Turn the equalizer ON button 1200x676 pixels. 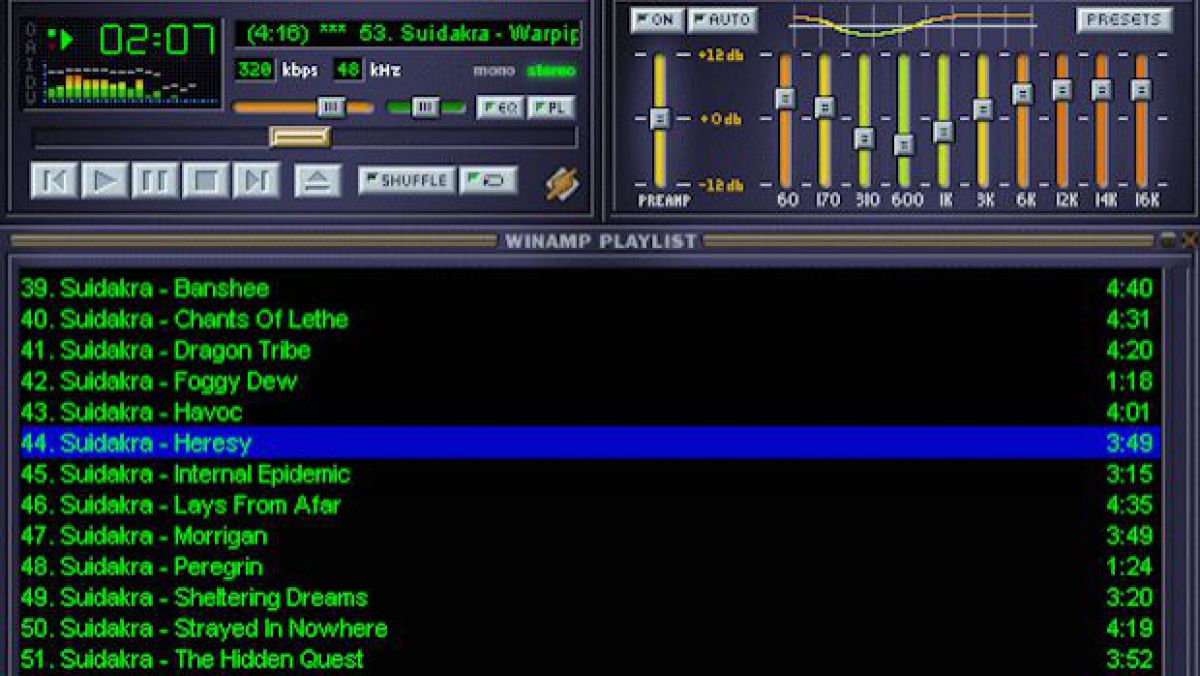click(656, 20)
